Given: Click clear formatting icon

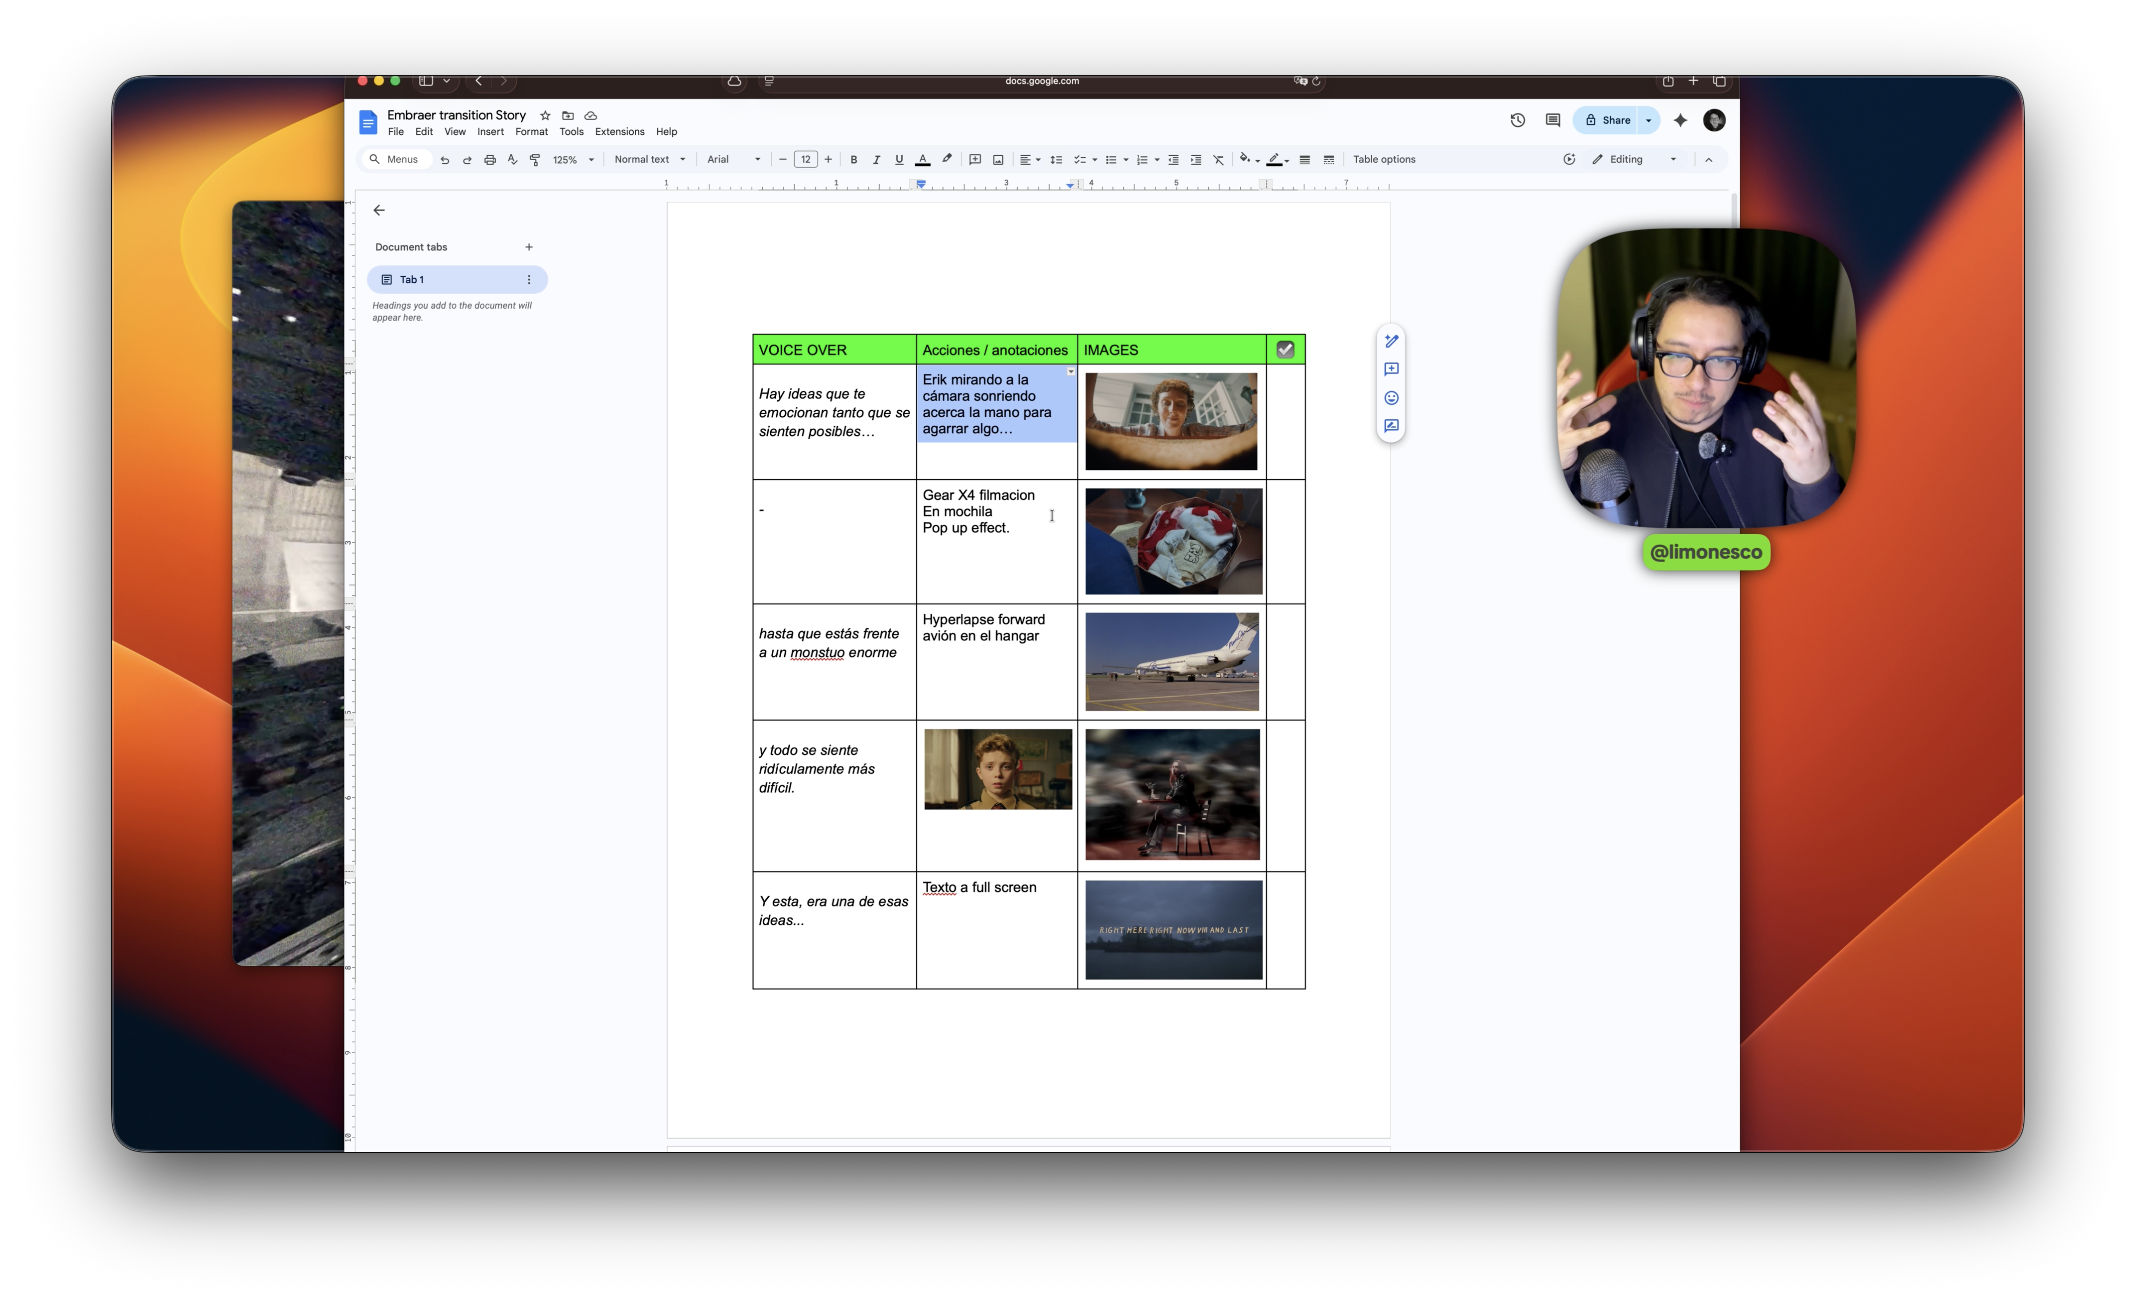Looking at the screenshot, I should pos(1218,160).
